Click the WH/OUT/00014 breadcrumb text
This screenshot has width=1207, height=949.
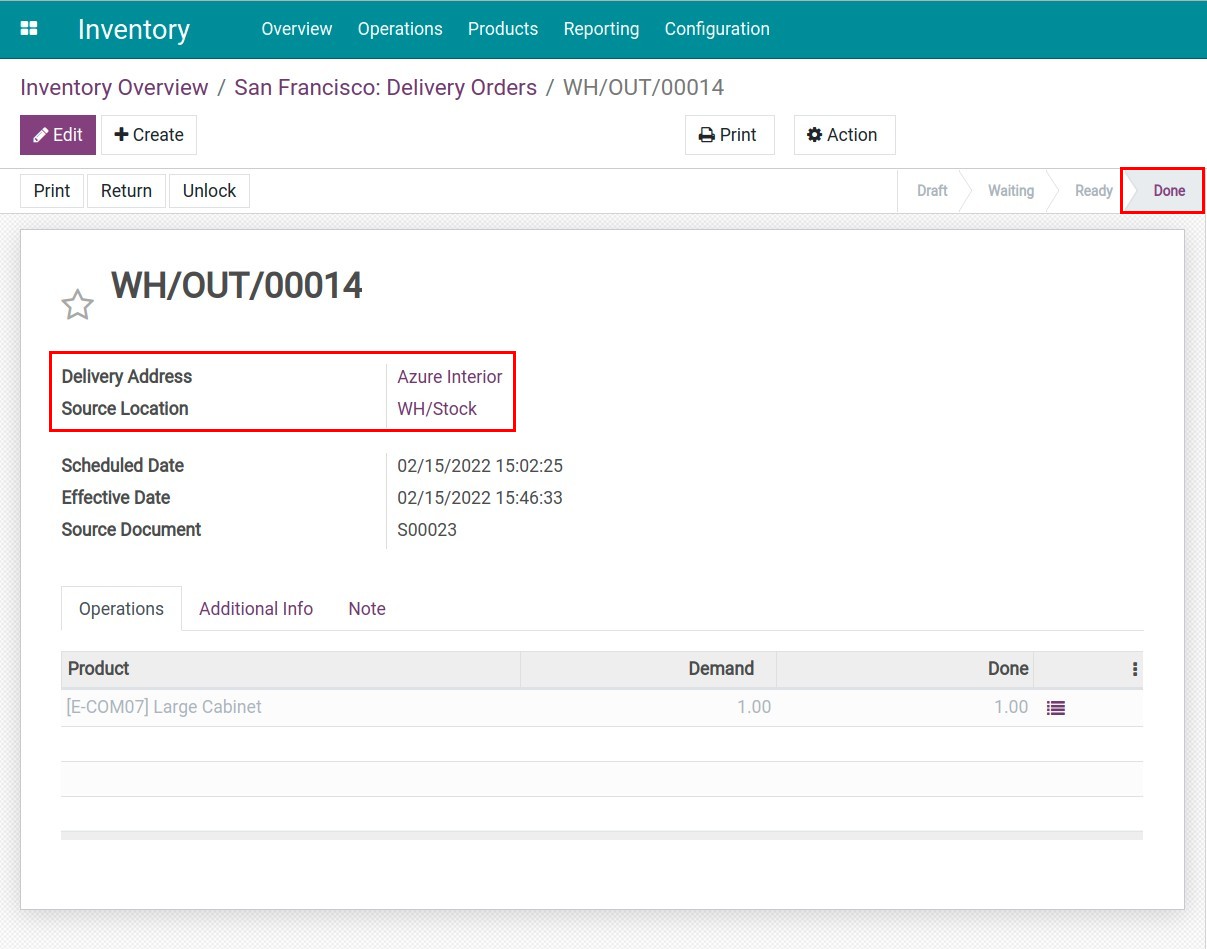pyautogui.click(x=644, y=87)
